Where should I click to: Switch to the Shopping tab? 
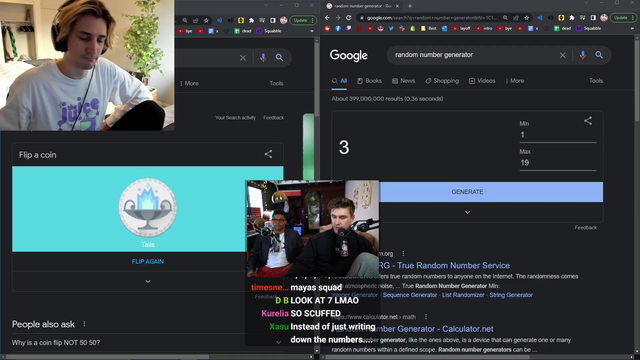point(442,81)
